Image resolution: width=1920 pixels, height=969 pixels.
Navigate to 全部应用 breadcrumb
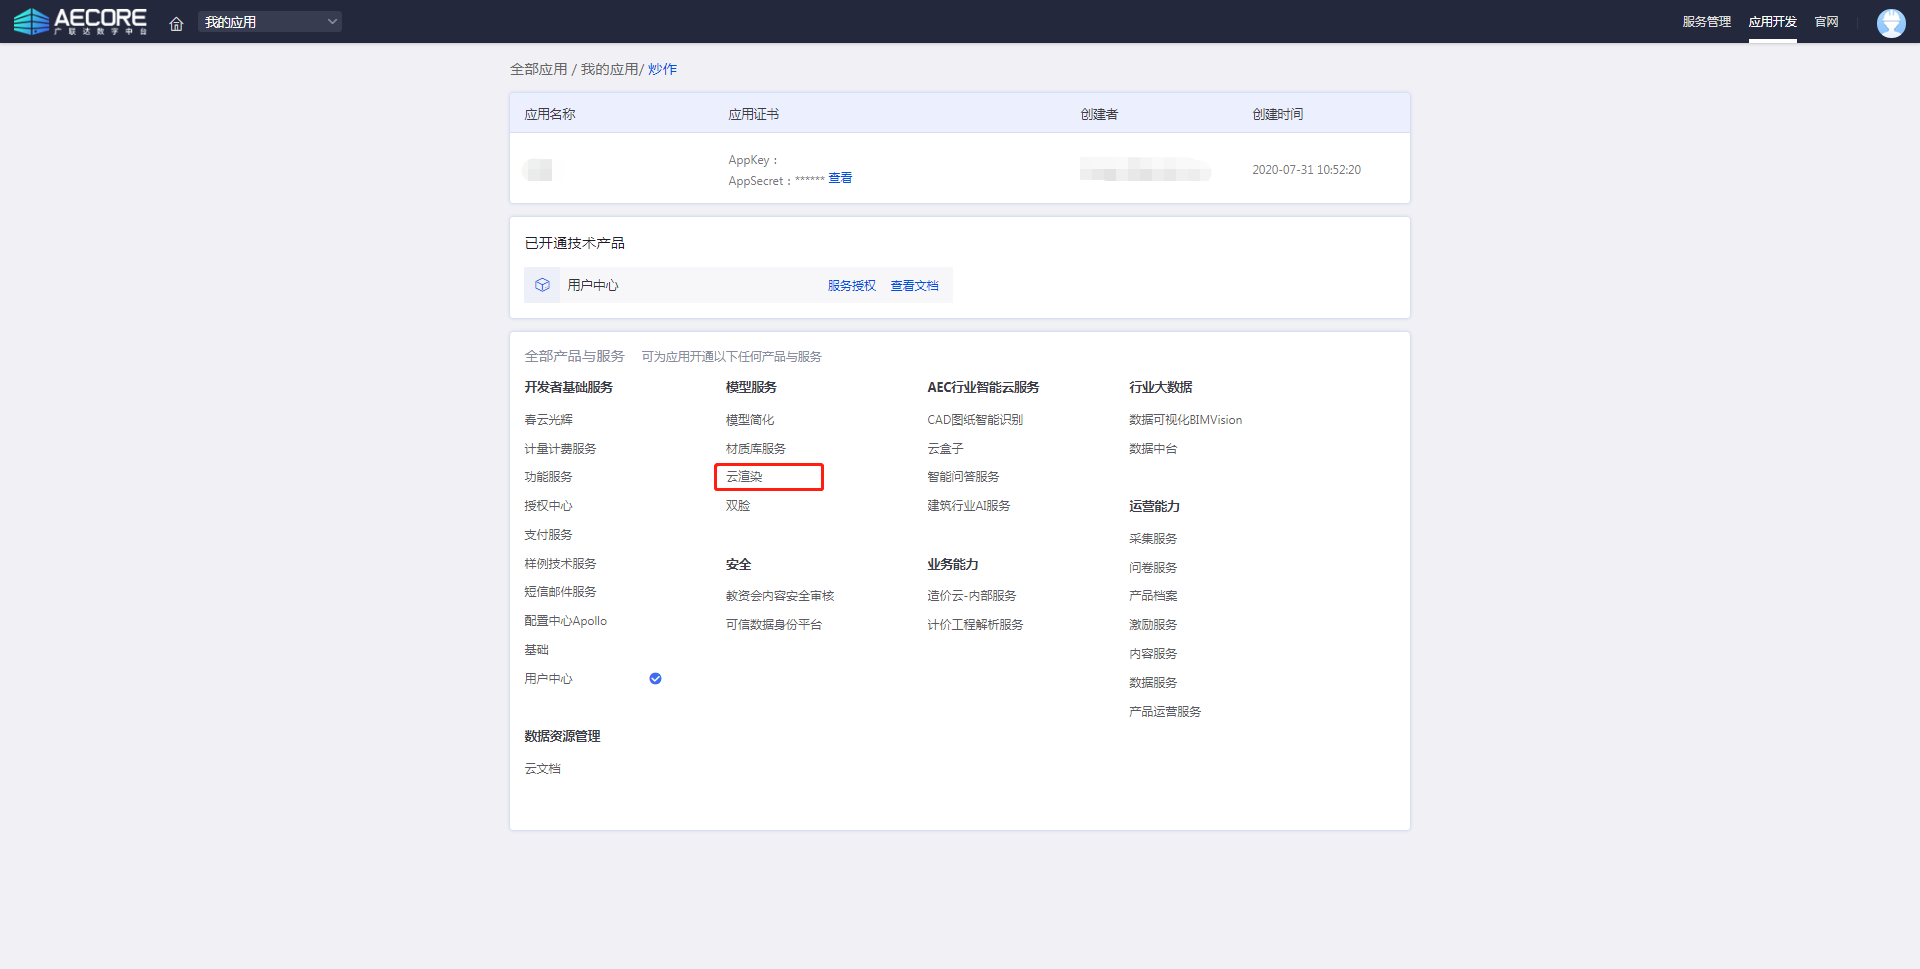coord(538,69)
